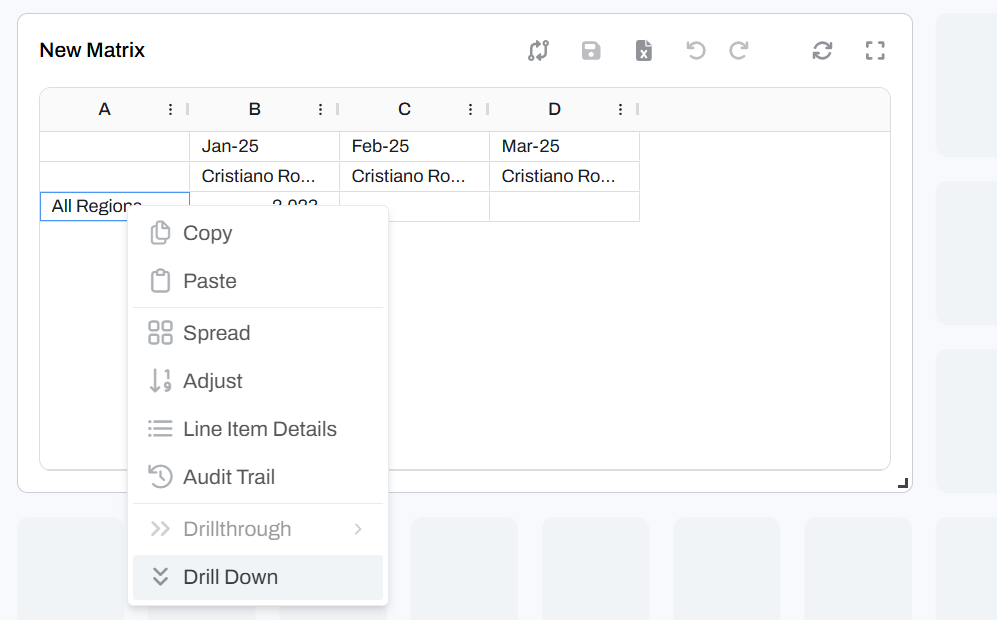This screenshot has width=997, height=620.
Task: Open column D header menu
Action: pos(620,109)
